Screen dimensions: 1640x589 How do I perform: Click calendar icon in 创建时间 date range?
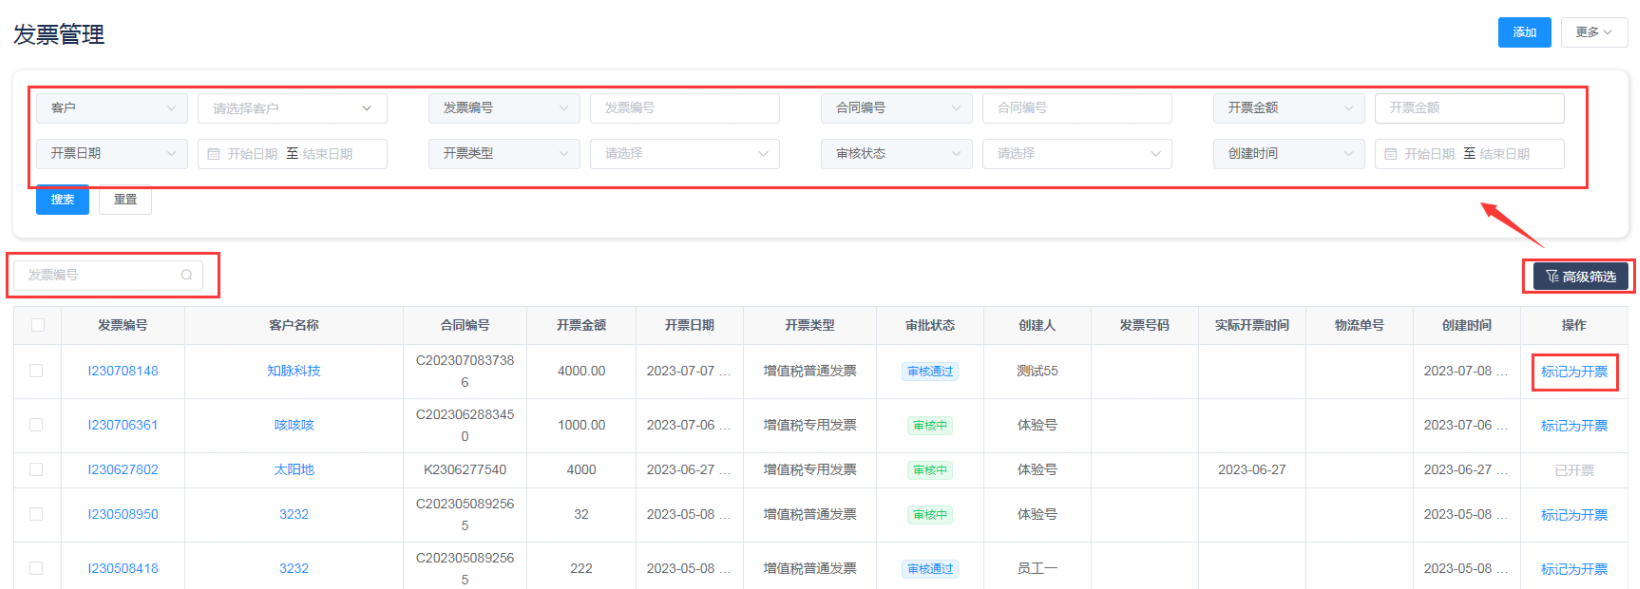(x=1390, y=154)
